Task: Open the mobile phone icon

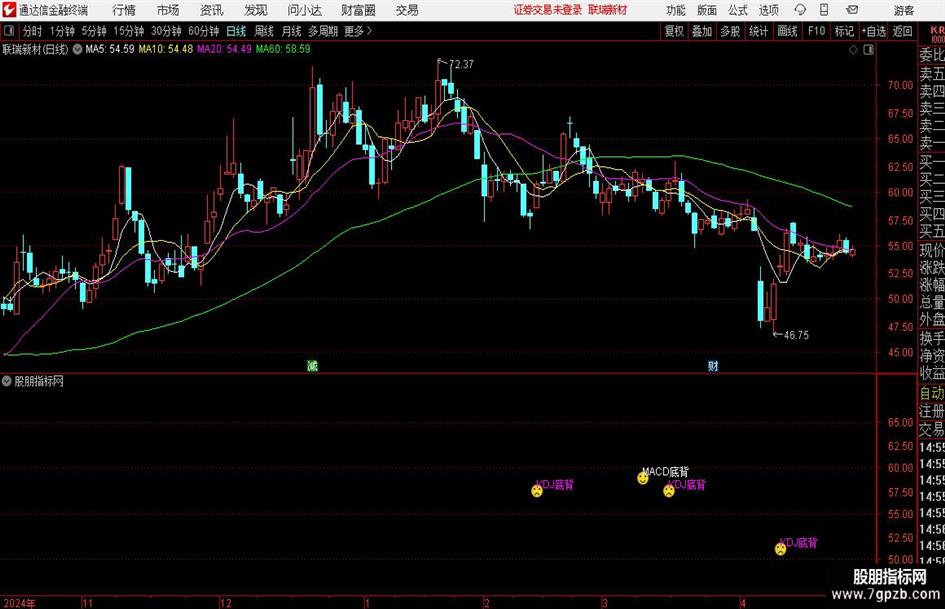Action: (824, 10)
